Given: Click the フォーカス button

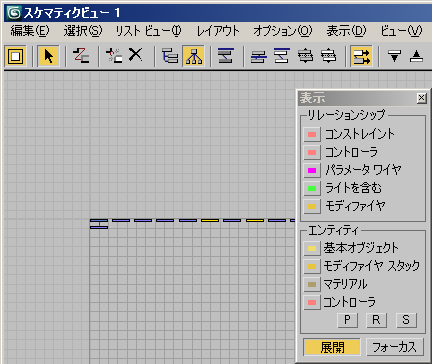Looking at the screenshot, I should (395, 347).
